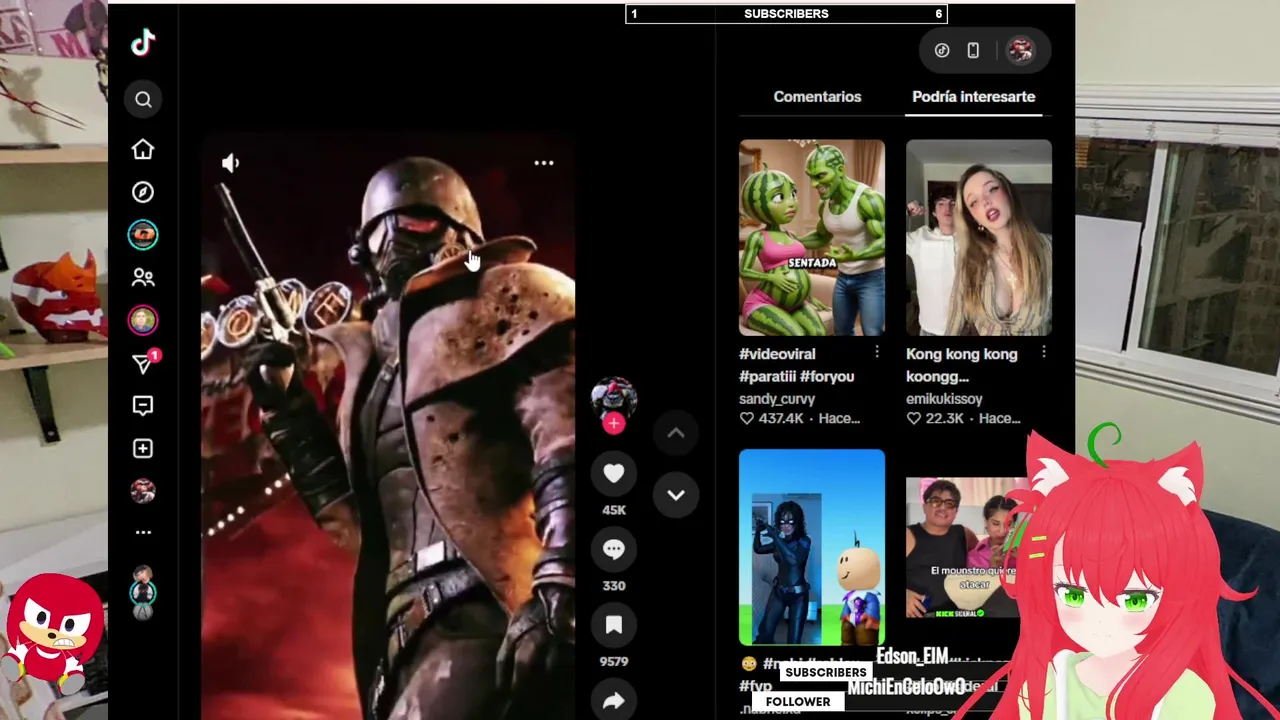Screen dimensions: 1280x720
Task: Click the Upload plus square icon
Action: pos(143,448)
